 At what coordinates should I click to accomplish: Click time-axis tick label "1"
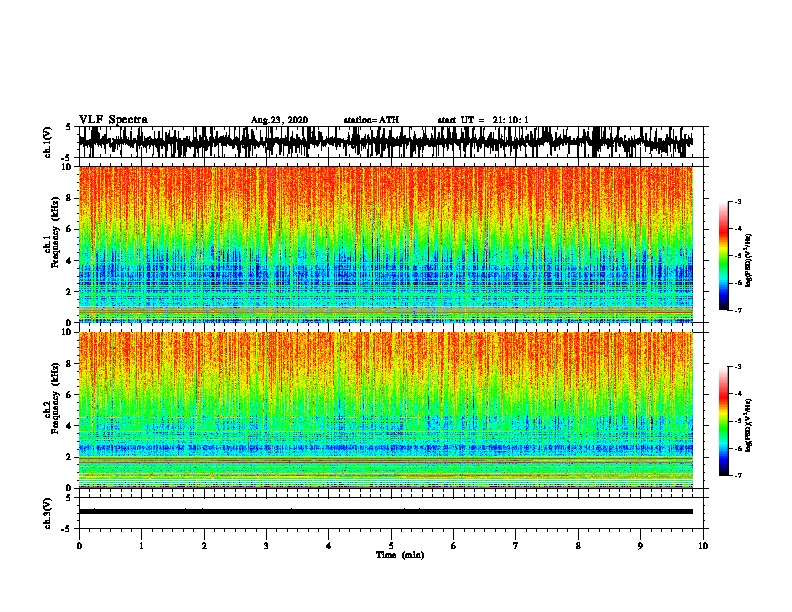click(141, 546)
